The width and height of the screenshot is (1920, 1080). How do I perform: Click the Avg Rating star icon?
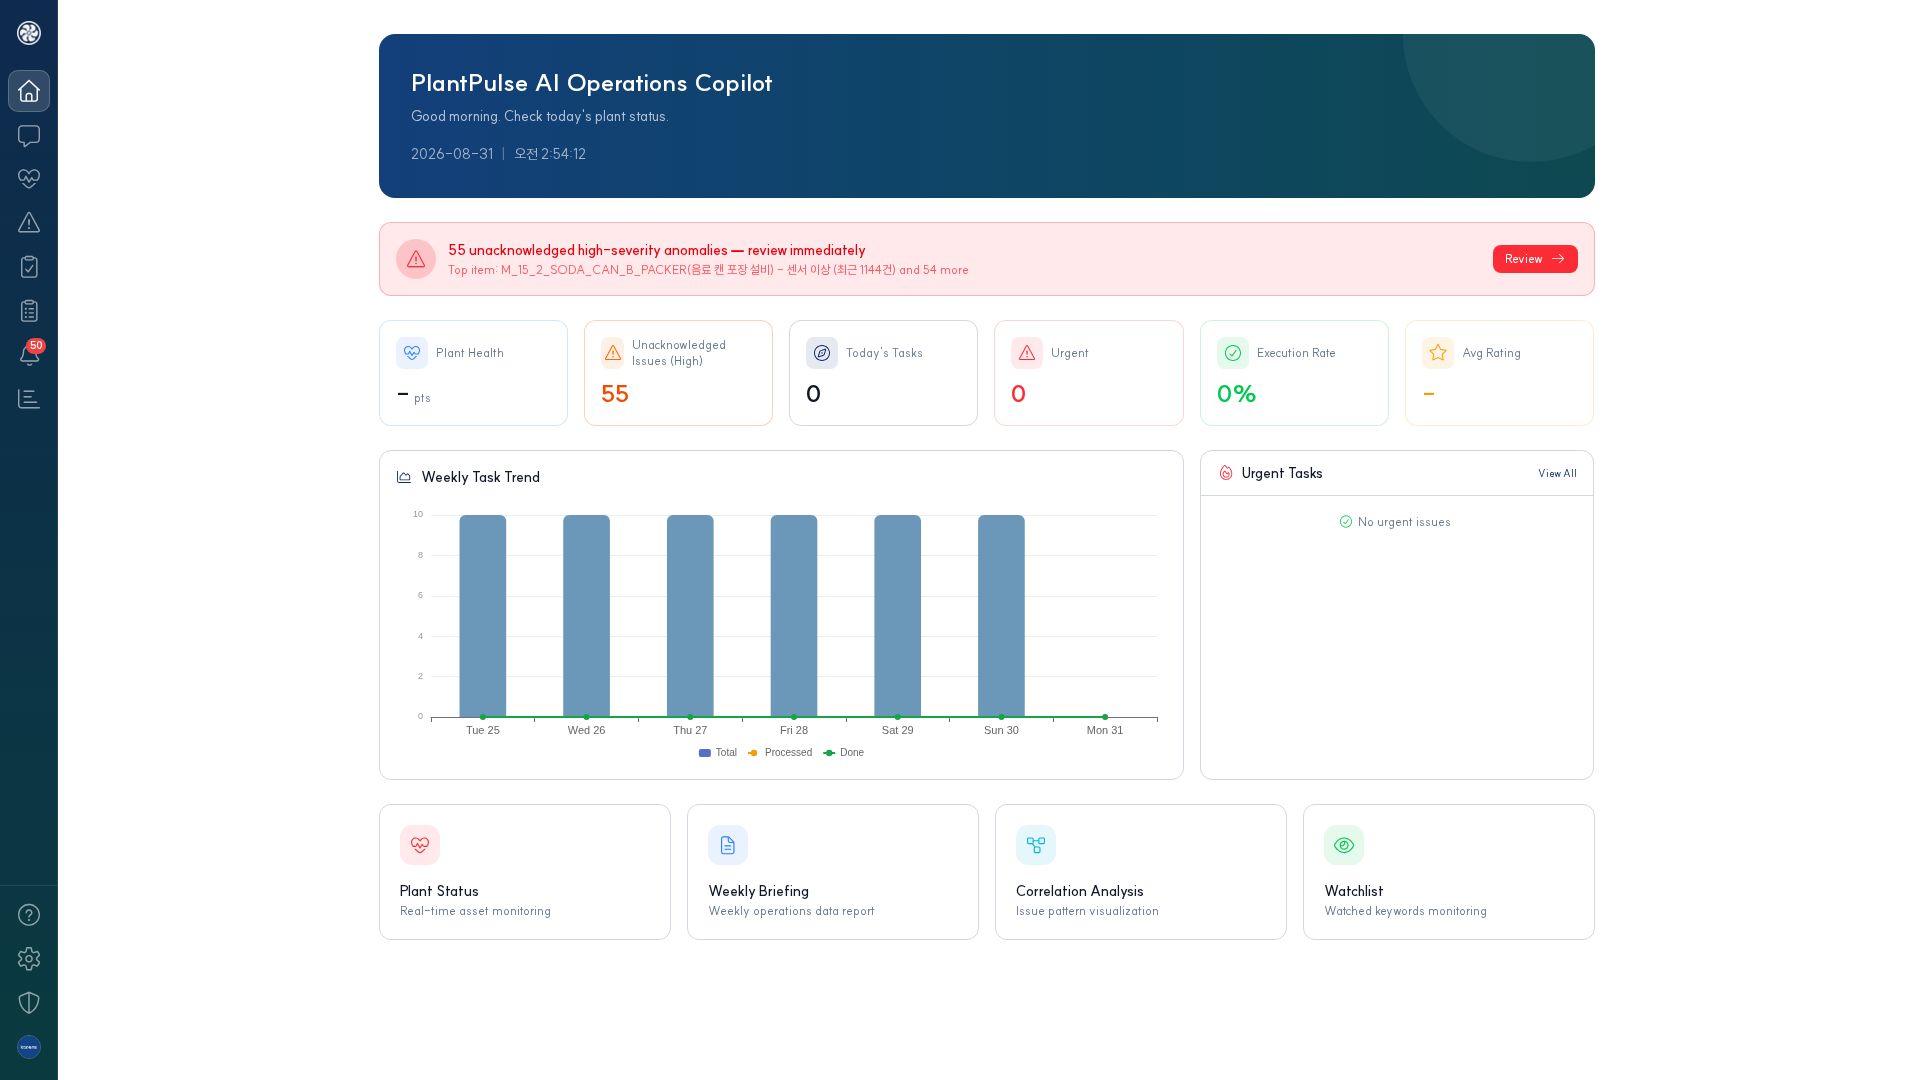click(x=1438, y=353)
